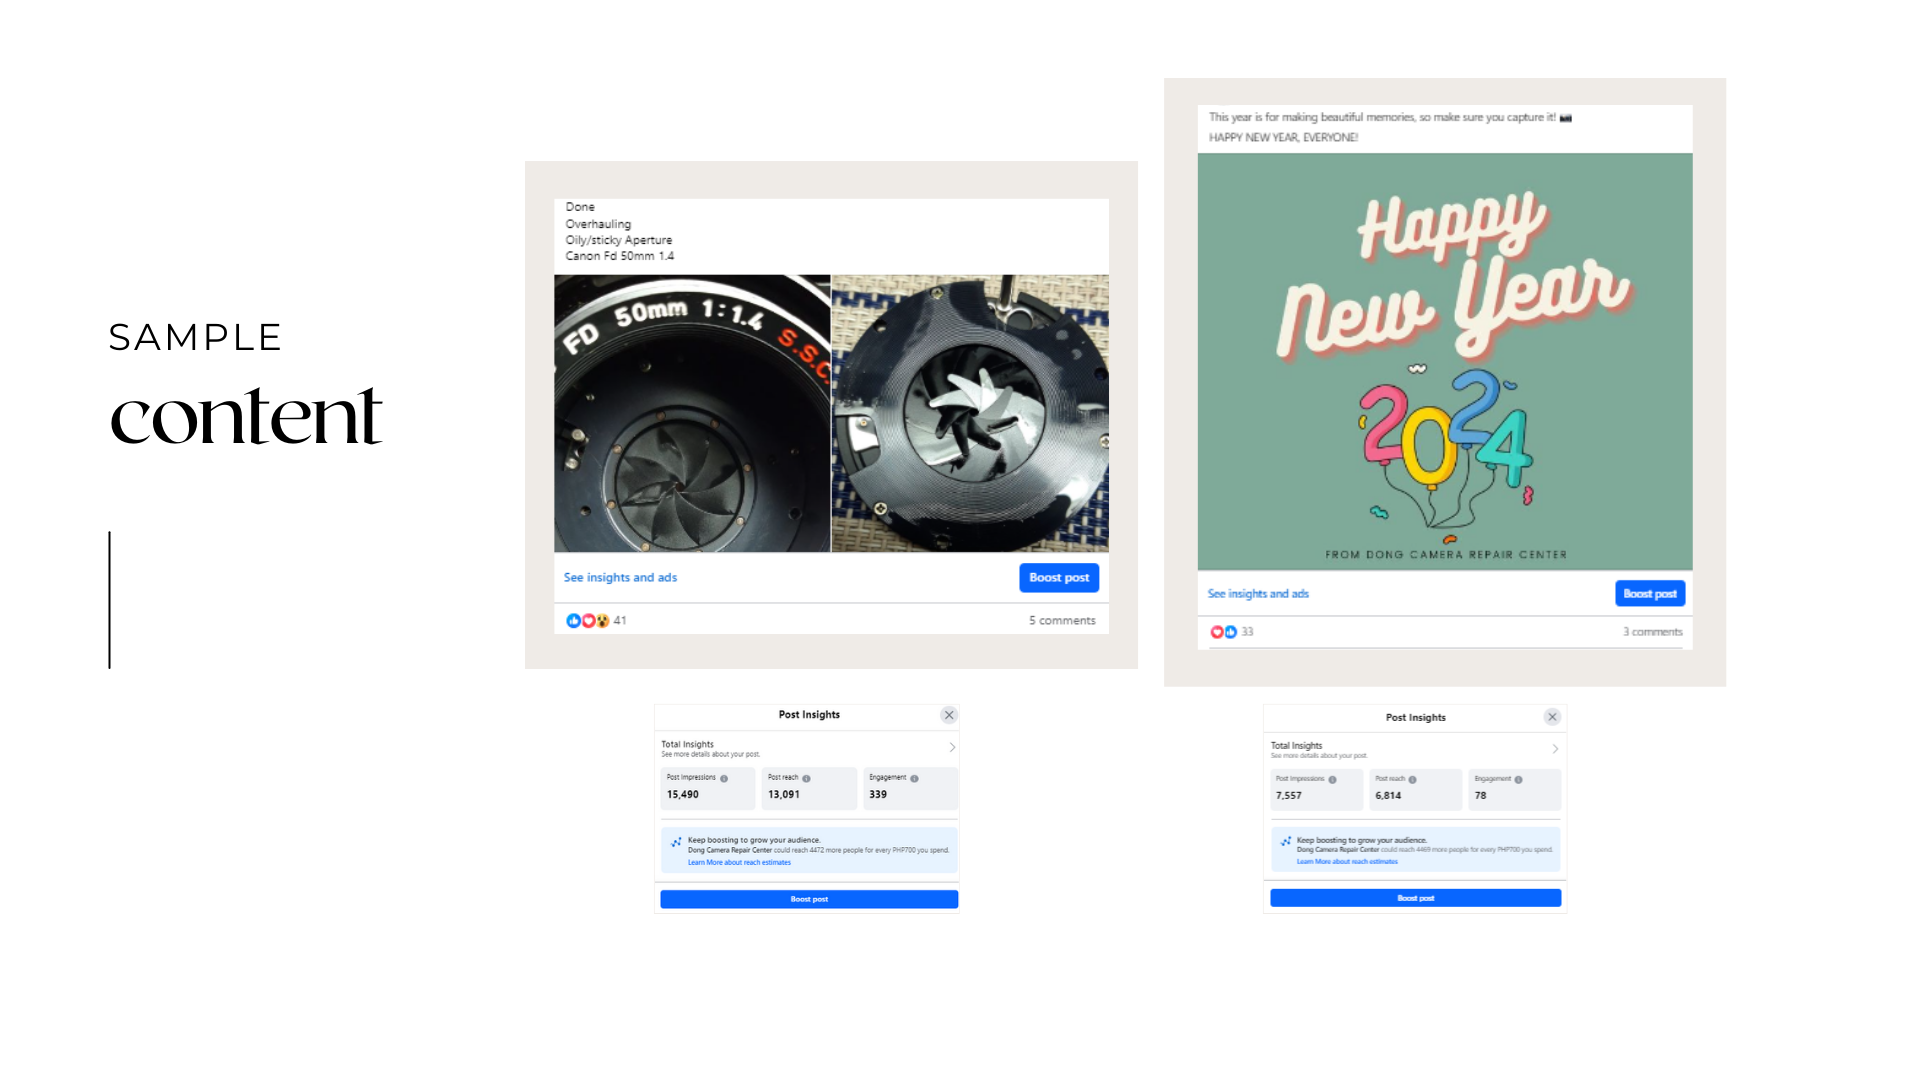
Task: Click info icon beside Engagement 78
Action: pyautogui.click(x=1518, y=779)
